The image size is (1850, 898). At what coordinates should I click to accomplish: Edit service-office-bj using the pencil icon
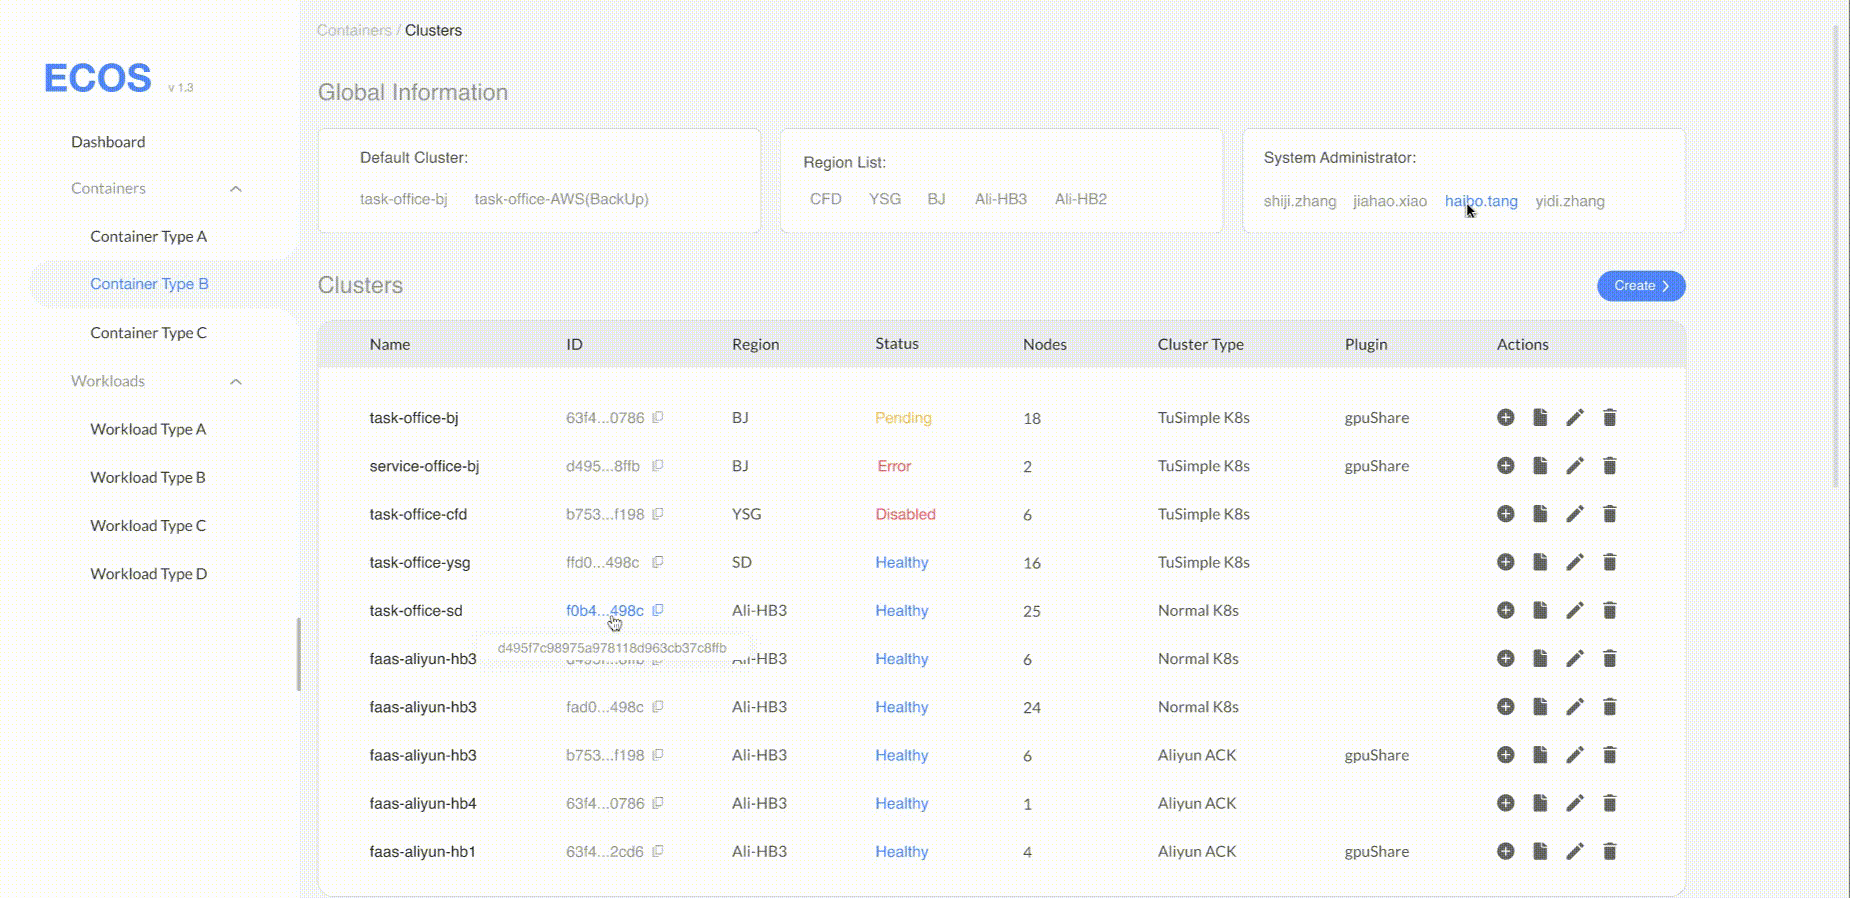[x=1575, y=465]
